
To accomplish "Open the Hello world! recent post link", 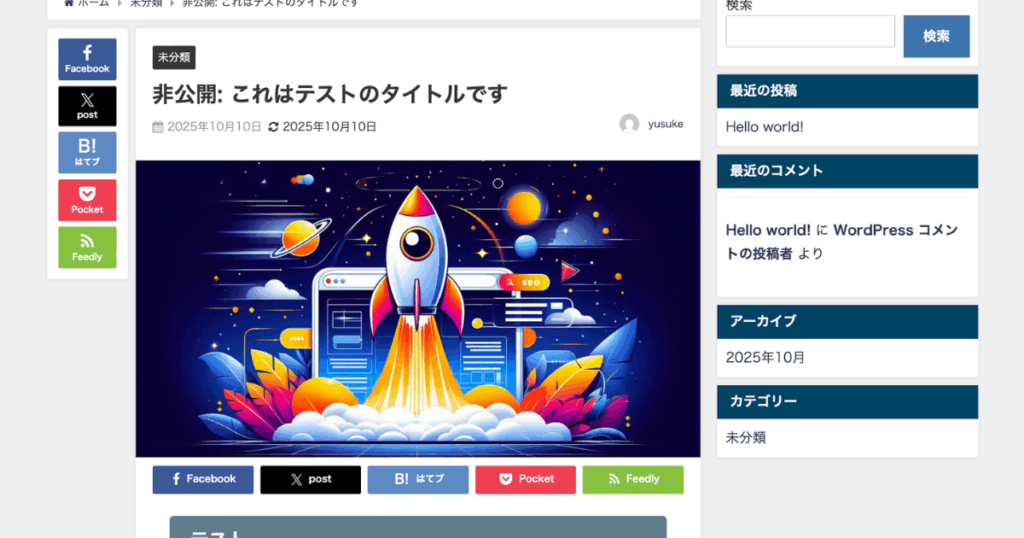I will 764,127.
